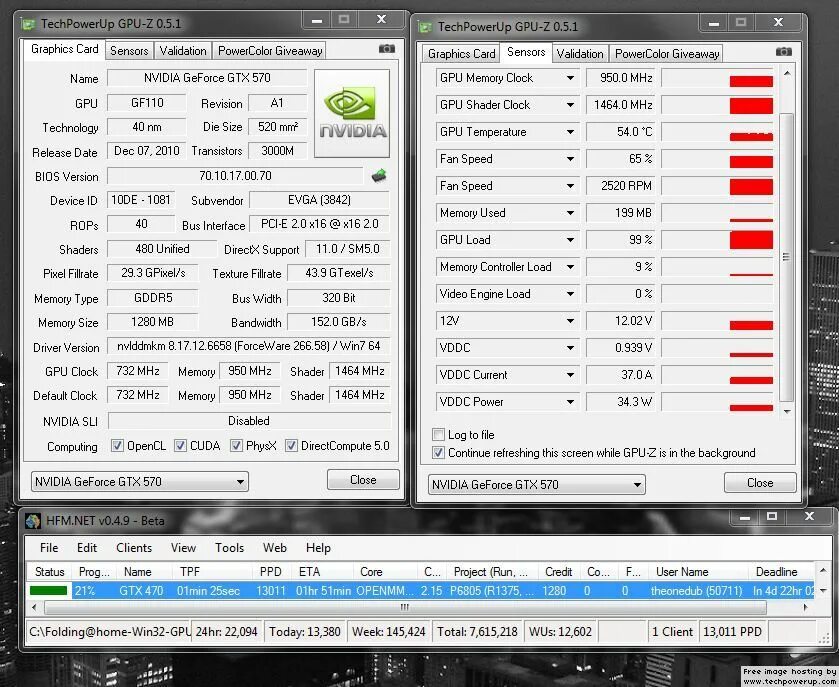Screen dimensions: 839x687
Task: Open the 12V sensor dropdown
Action: pyautogui.click(x=570, y=321)
